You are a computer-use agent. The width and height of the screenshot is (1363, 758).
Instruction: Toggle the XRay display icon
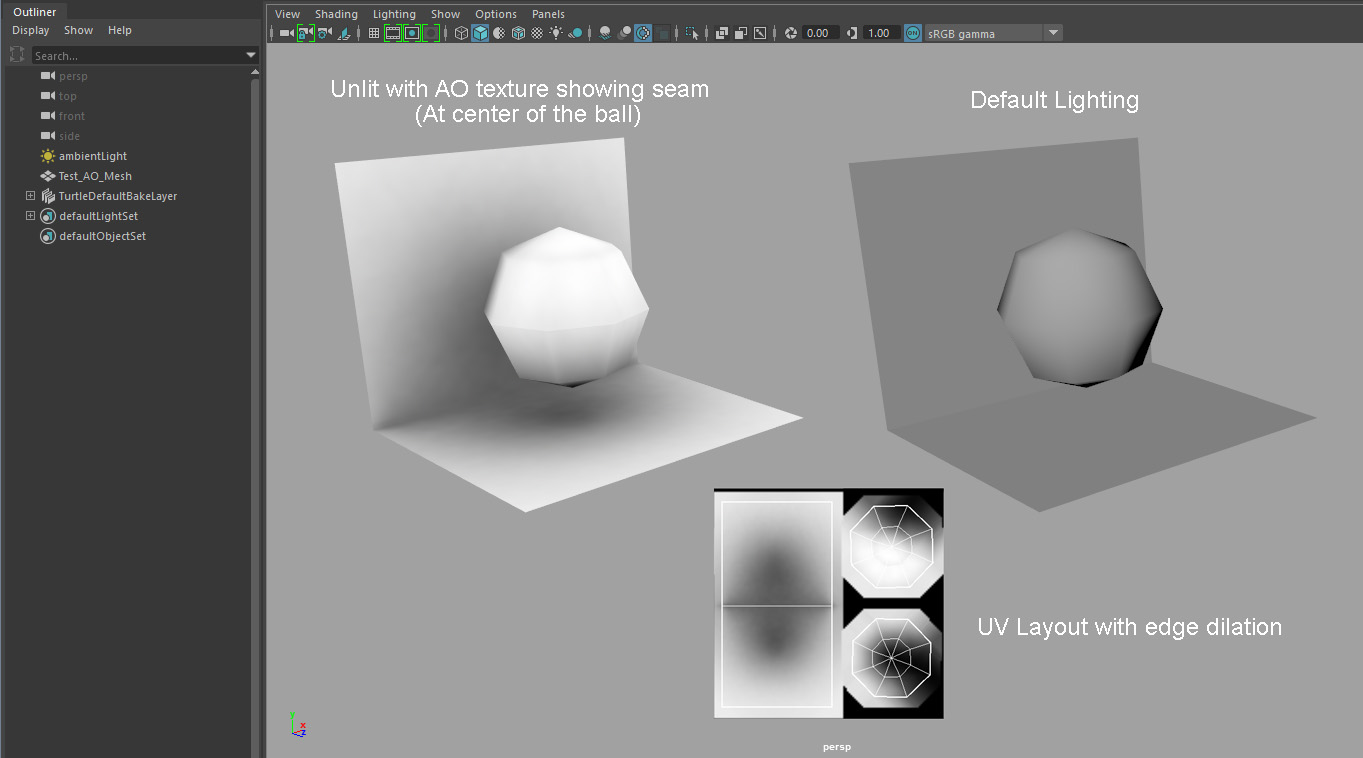tap(722, 33)
